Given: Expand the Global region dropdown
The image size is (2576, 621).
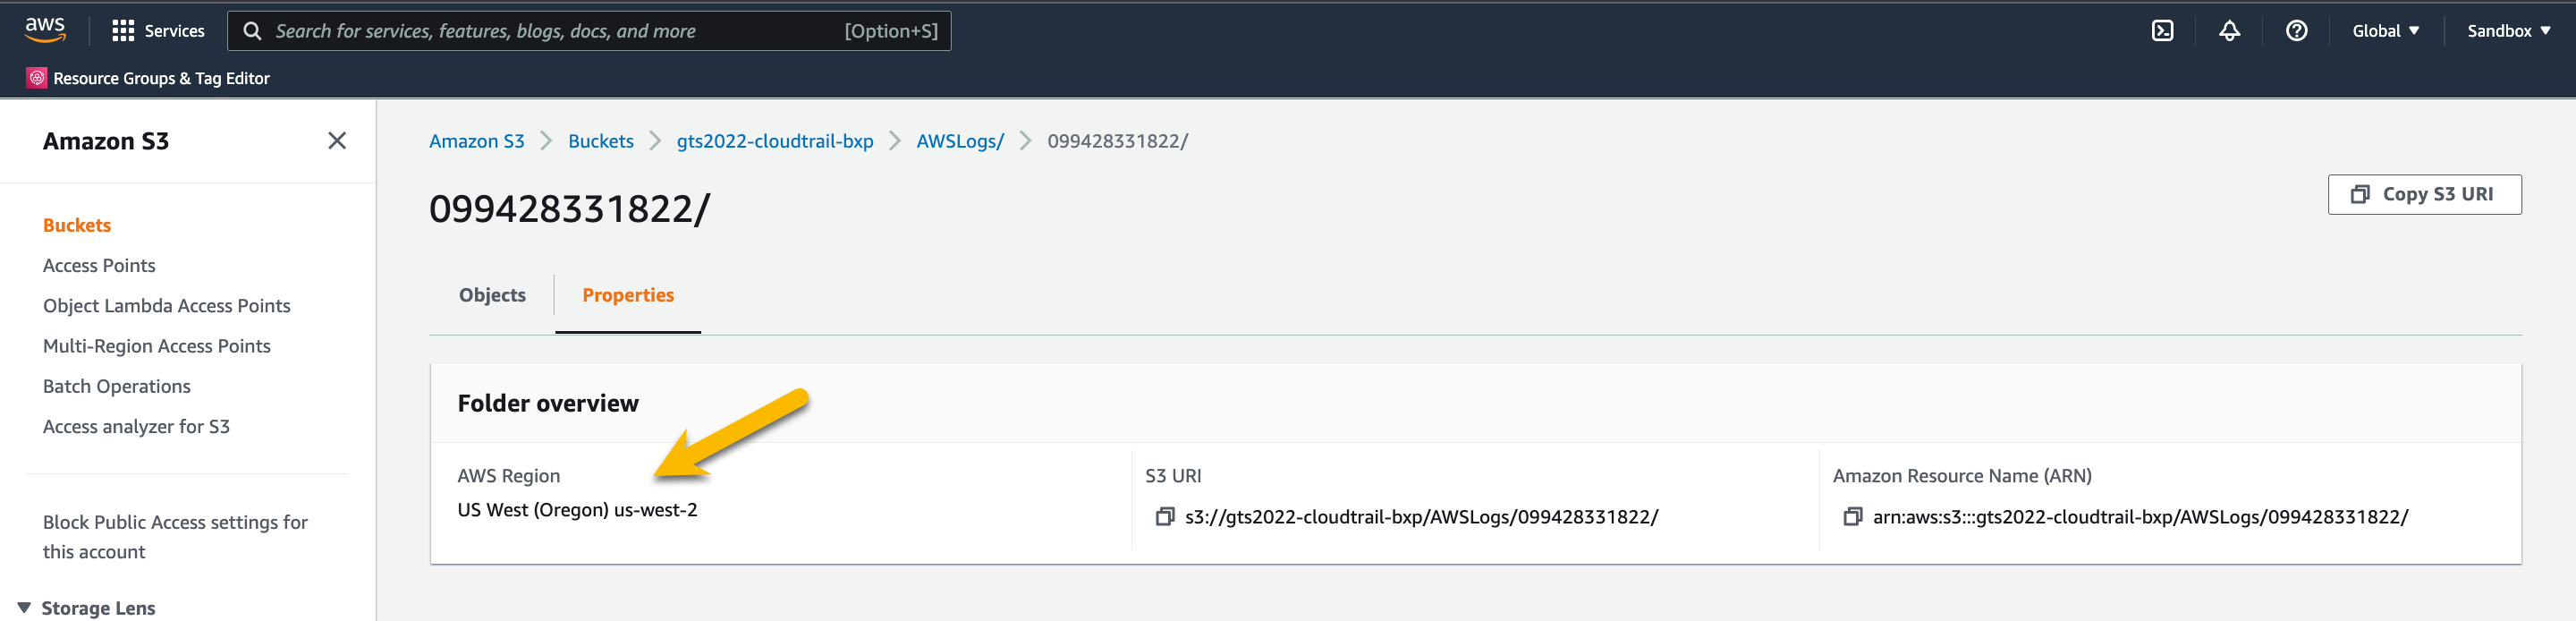Looking at the screenshot, I should tap(2385, 31).
